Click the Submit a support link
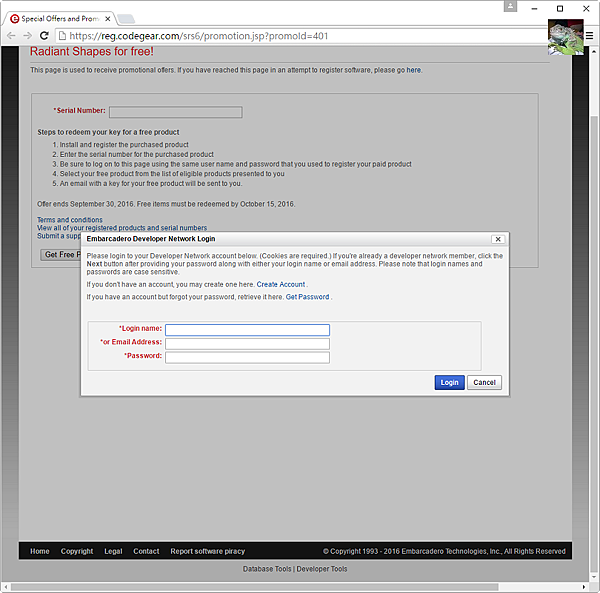The image size is (600, 593). 59,236
